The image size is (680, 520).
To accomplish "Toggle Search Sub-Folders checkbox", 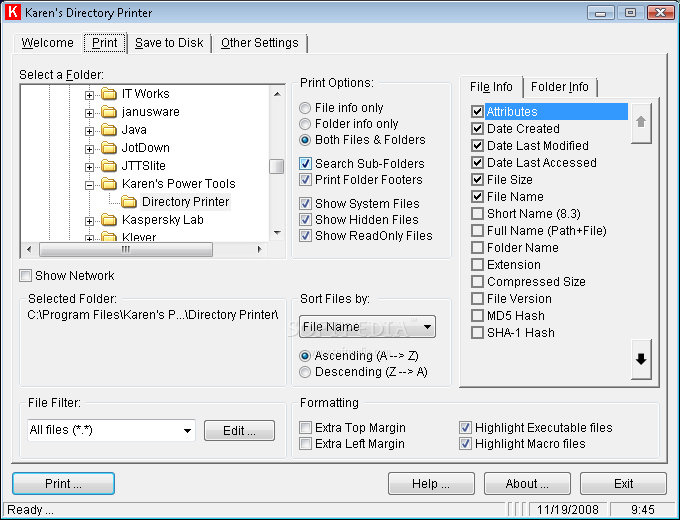I will pos(305,164).
